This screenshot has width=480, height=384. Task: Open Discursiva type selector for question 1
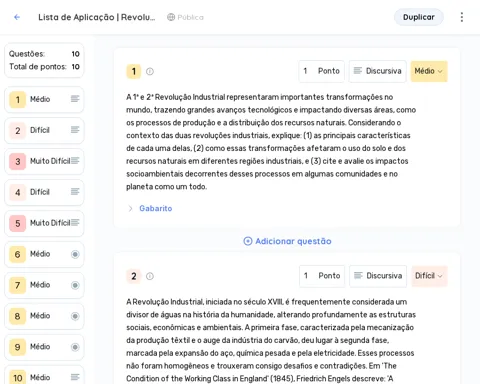pyautogui.click(x=377, y=71)
